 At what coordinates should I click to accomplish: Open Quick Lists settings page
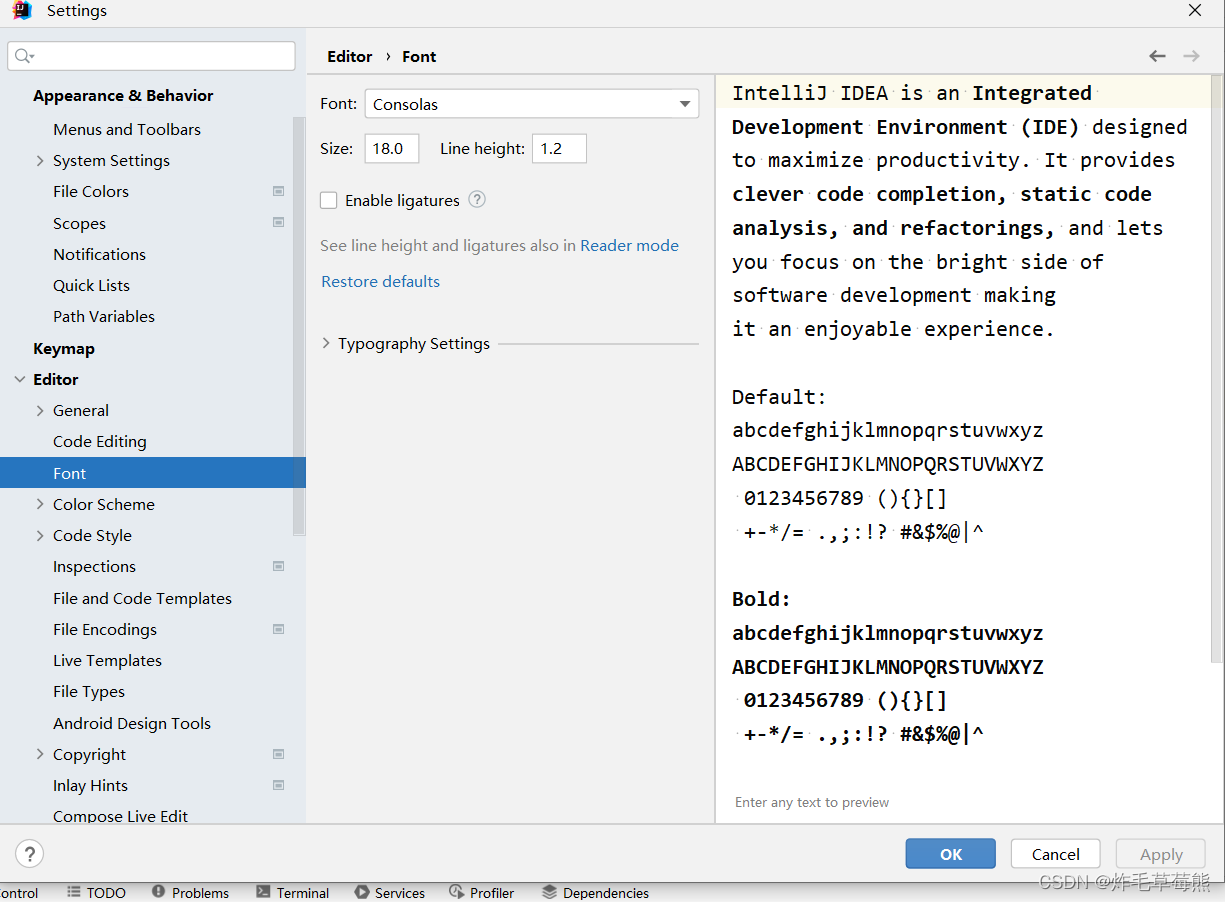pyautogui.click(x=91, y=285)
